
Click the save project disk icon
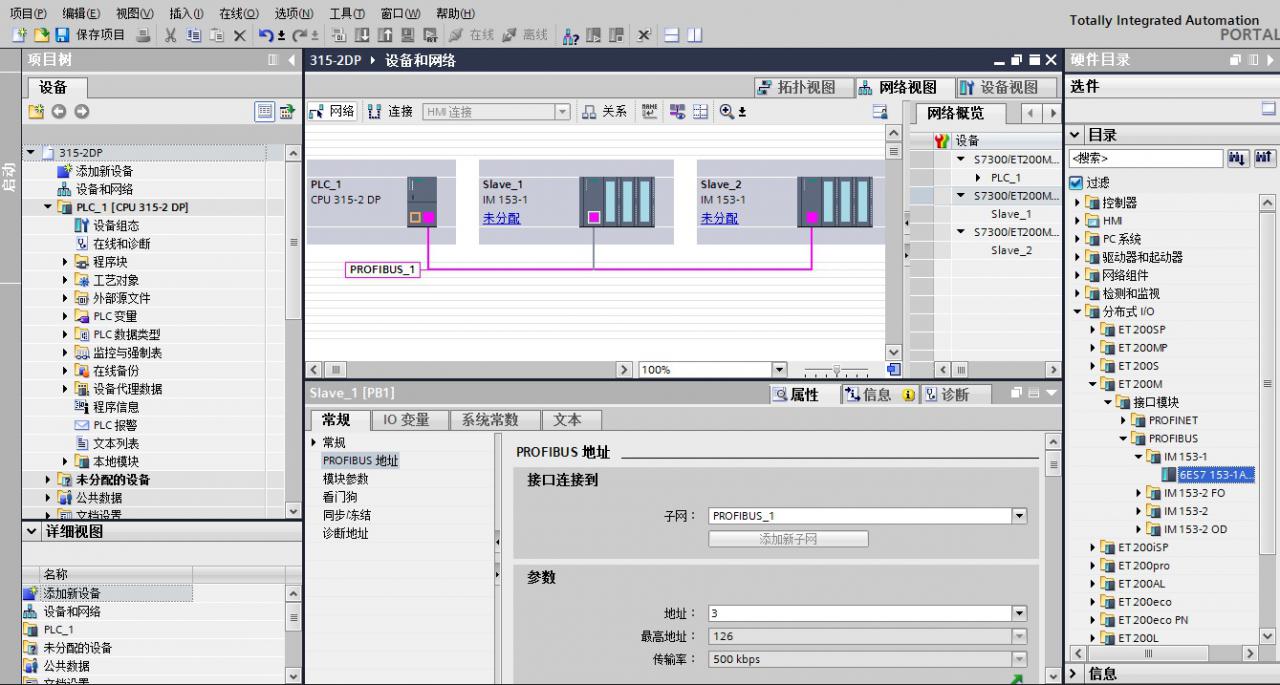coord(62,35)
